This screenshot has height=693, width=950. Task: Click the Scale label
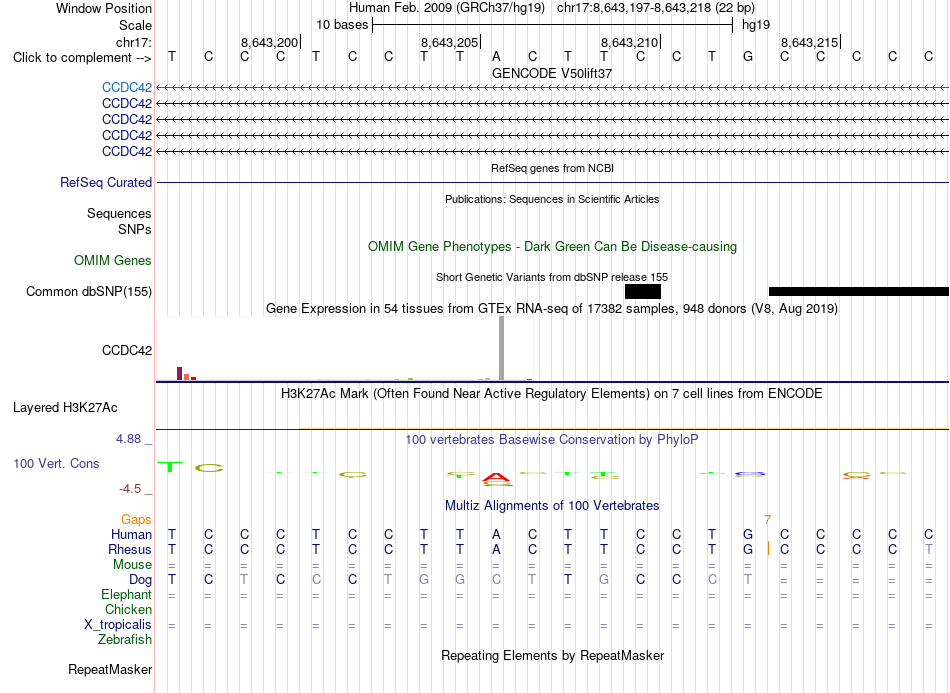click(135, 25)
